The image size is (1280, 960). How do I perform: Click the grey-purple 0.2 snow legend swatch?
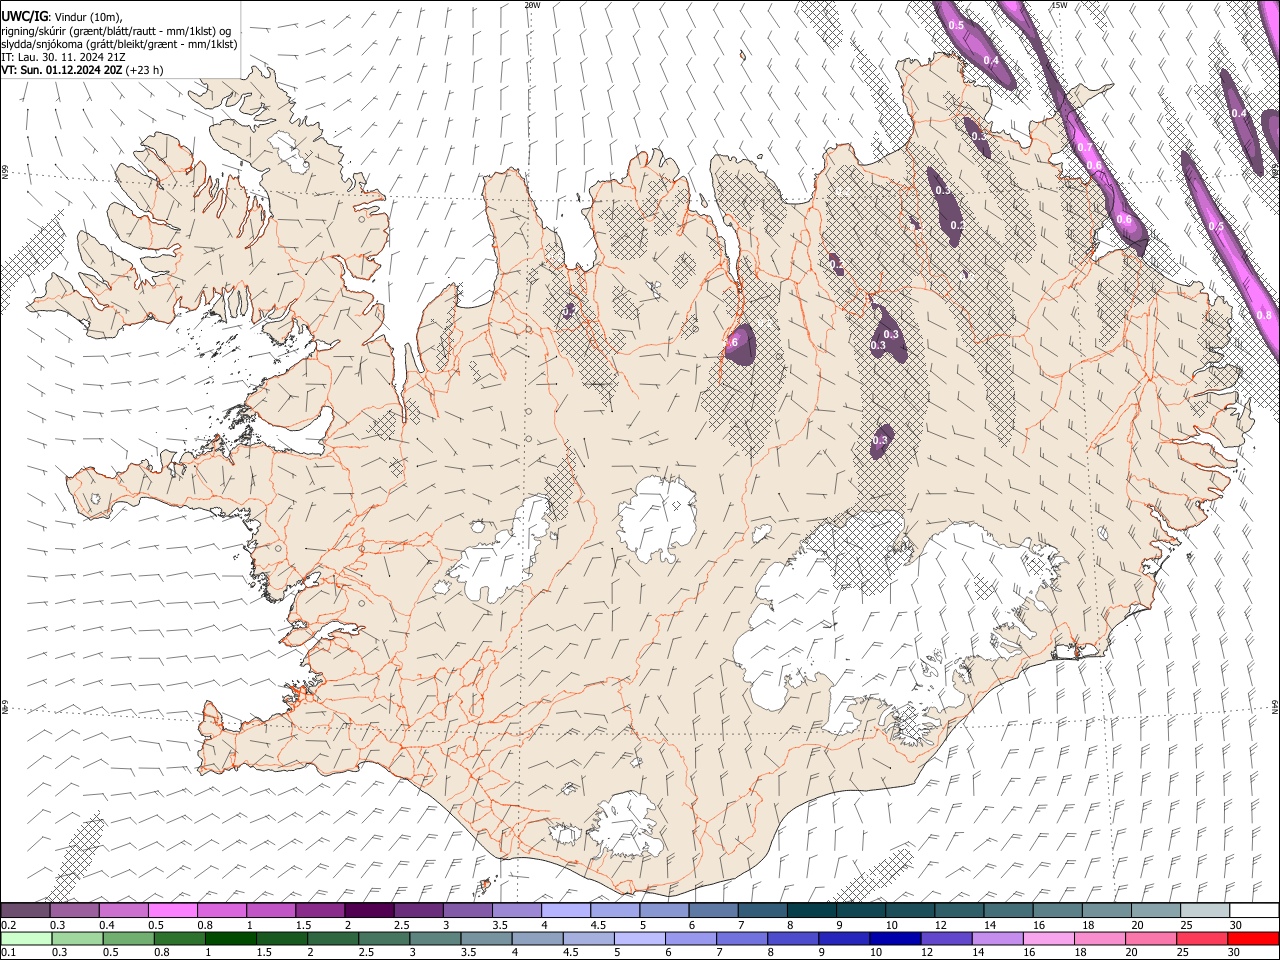tap(26, 910)
